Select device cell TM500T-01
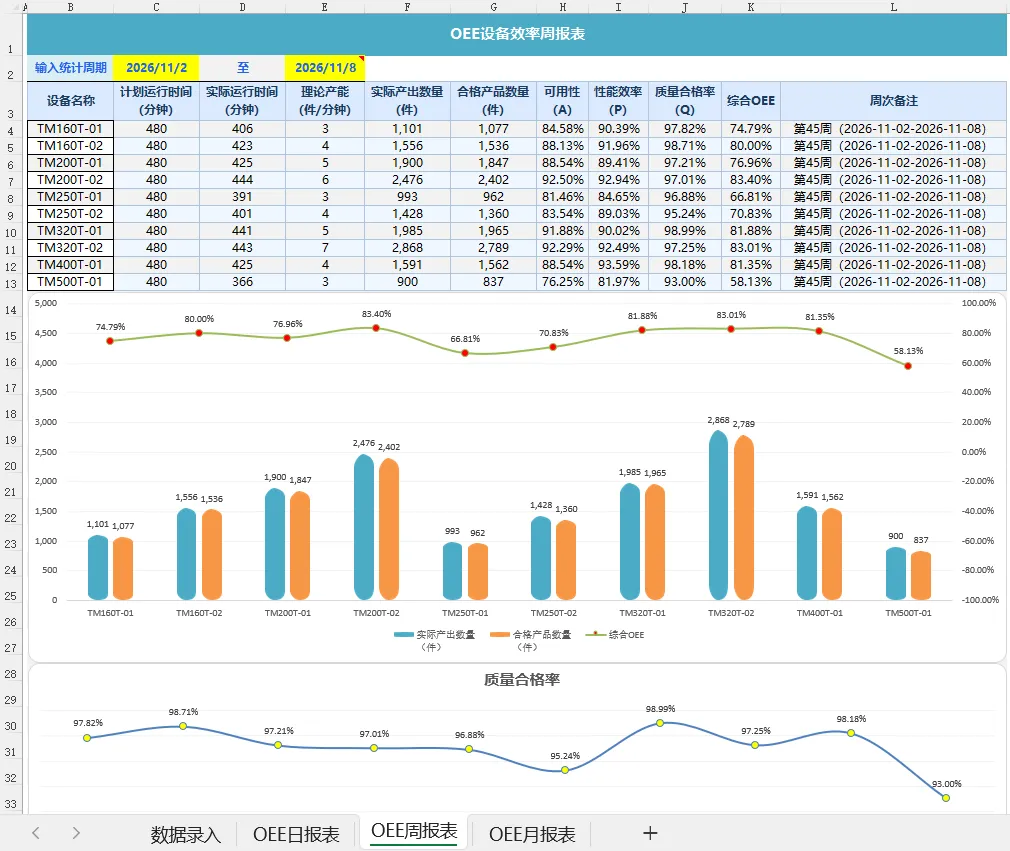This screenshot has width=1010, height=851. pos(70,282)
